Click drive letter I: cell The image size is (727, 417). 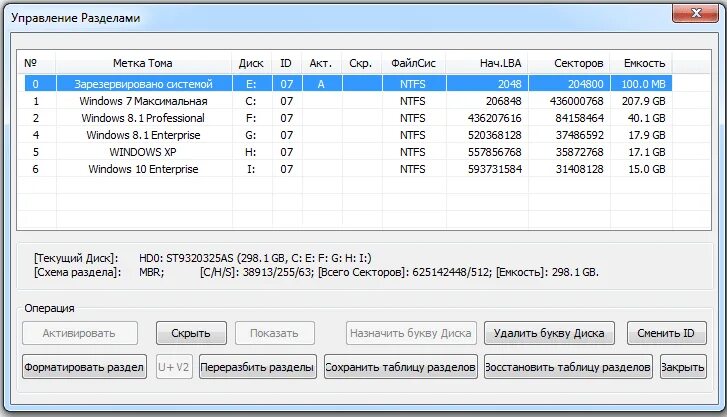tap(251, 169)
